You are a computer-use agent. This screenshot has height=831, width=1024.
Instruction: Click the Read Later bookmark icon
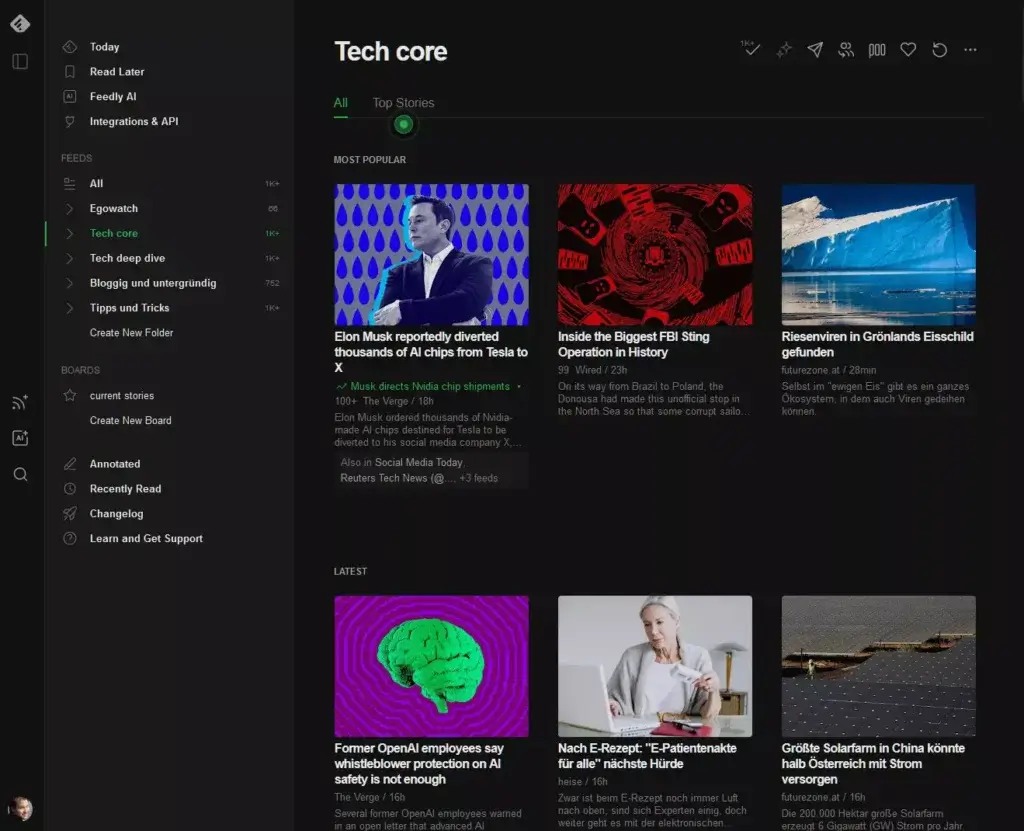pos(70,72)
